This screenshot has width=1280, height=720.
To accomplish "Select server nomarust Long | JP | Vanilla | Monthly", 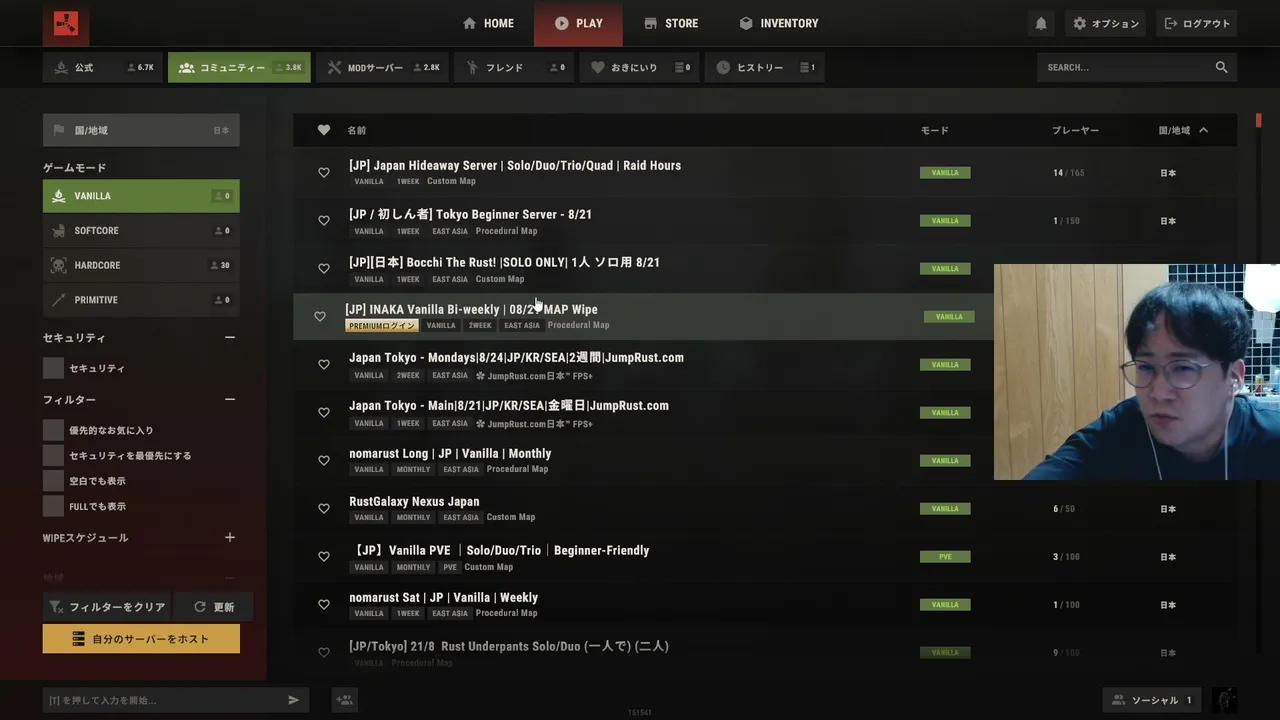I will [450, 454].
